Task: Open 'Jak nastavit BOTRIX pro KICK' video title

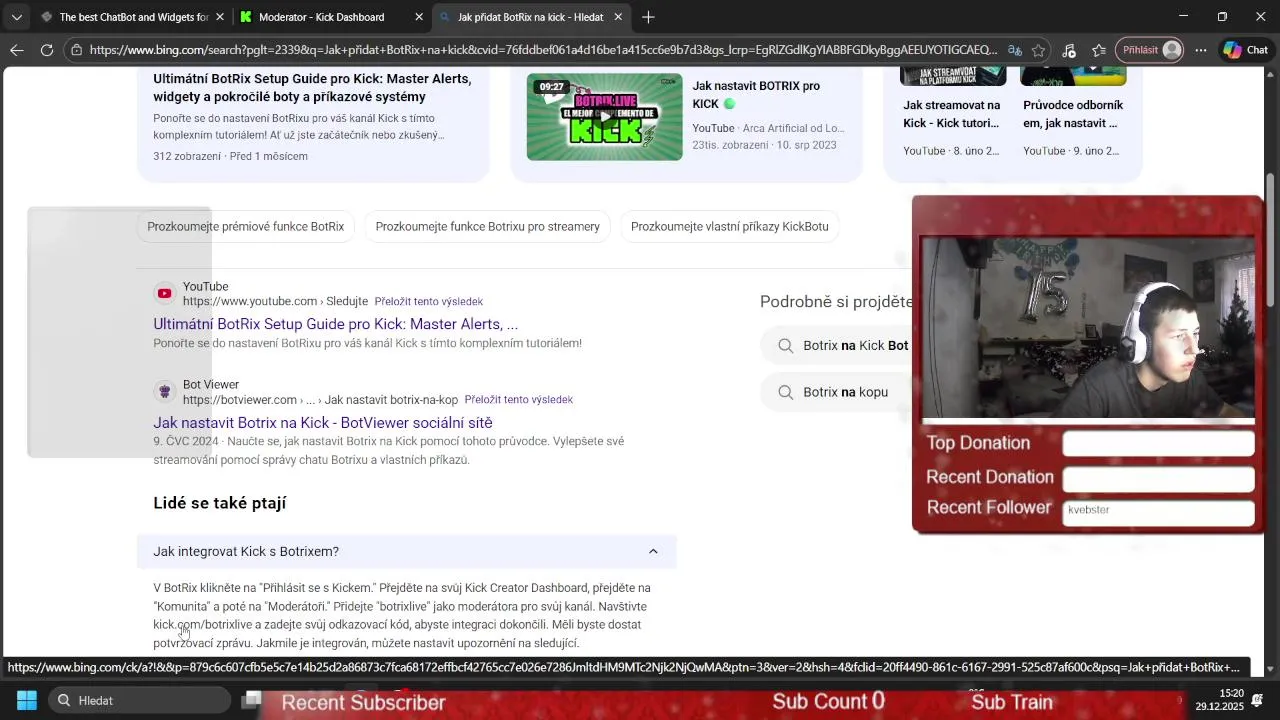Action: pyautogui.click(x=756, y=95)
